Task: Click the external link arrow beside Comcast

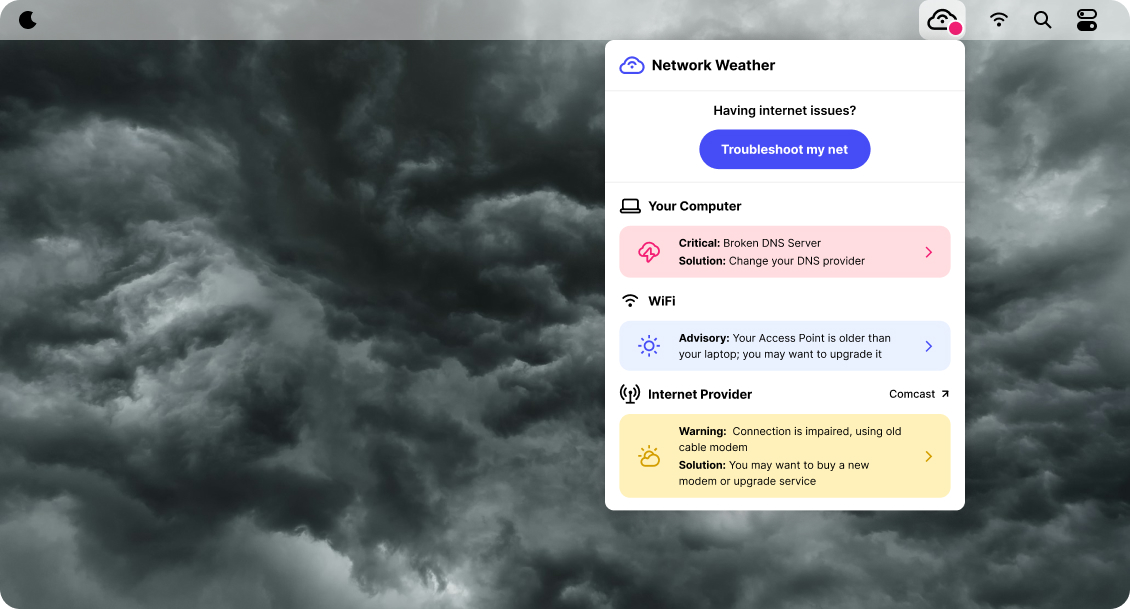Action: point(943,393)
